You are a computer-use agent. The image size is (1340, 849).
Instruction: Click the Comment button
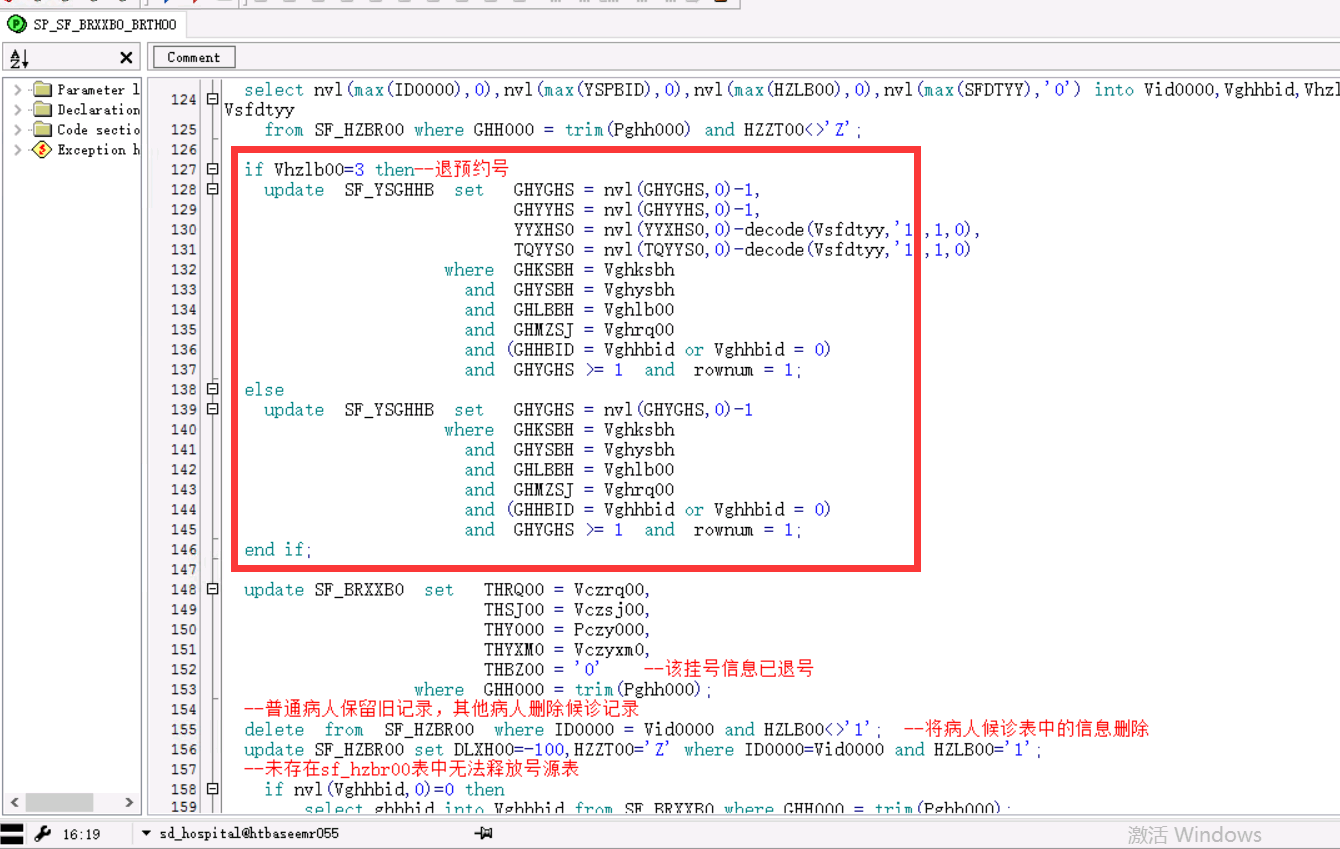point(193,57)
